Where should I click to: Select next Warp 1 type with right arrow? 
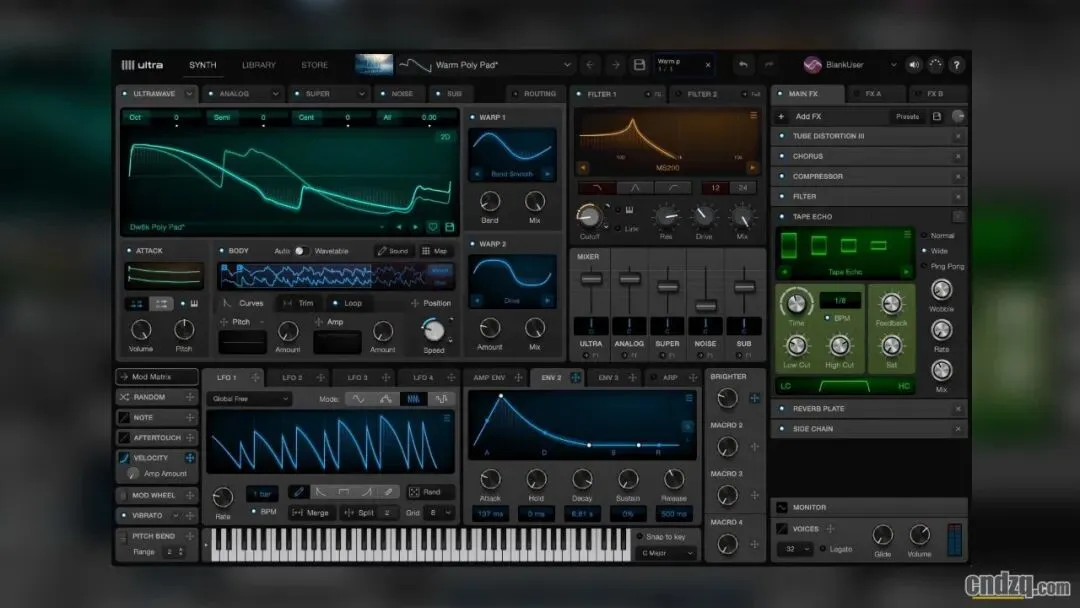tap(548, 174)
